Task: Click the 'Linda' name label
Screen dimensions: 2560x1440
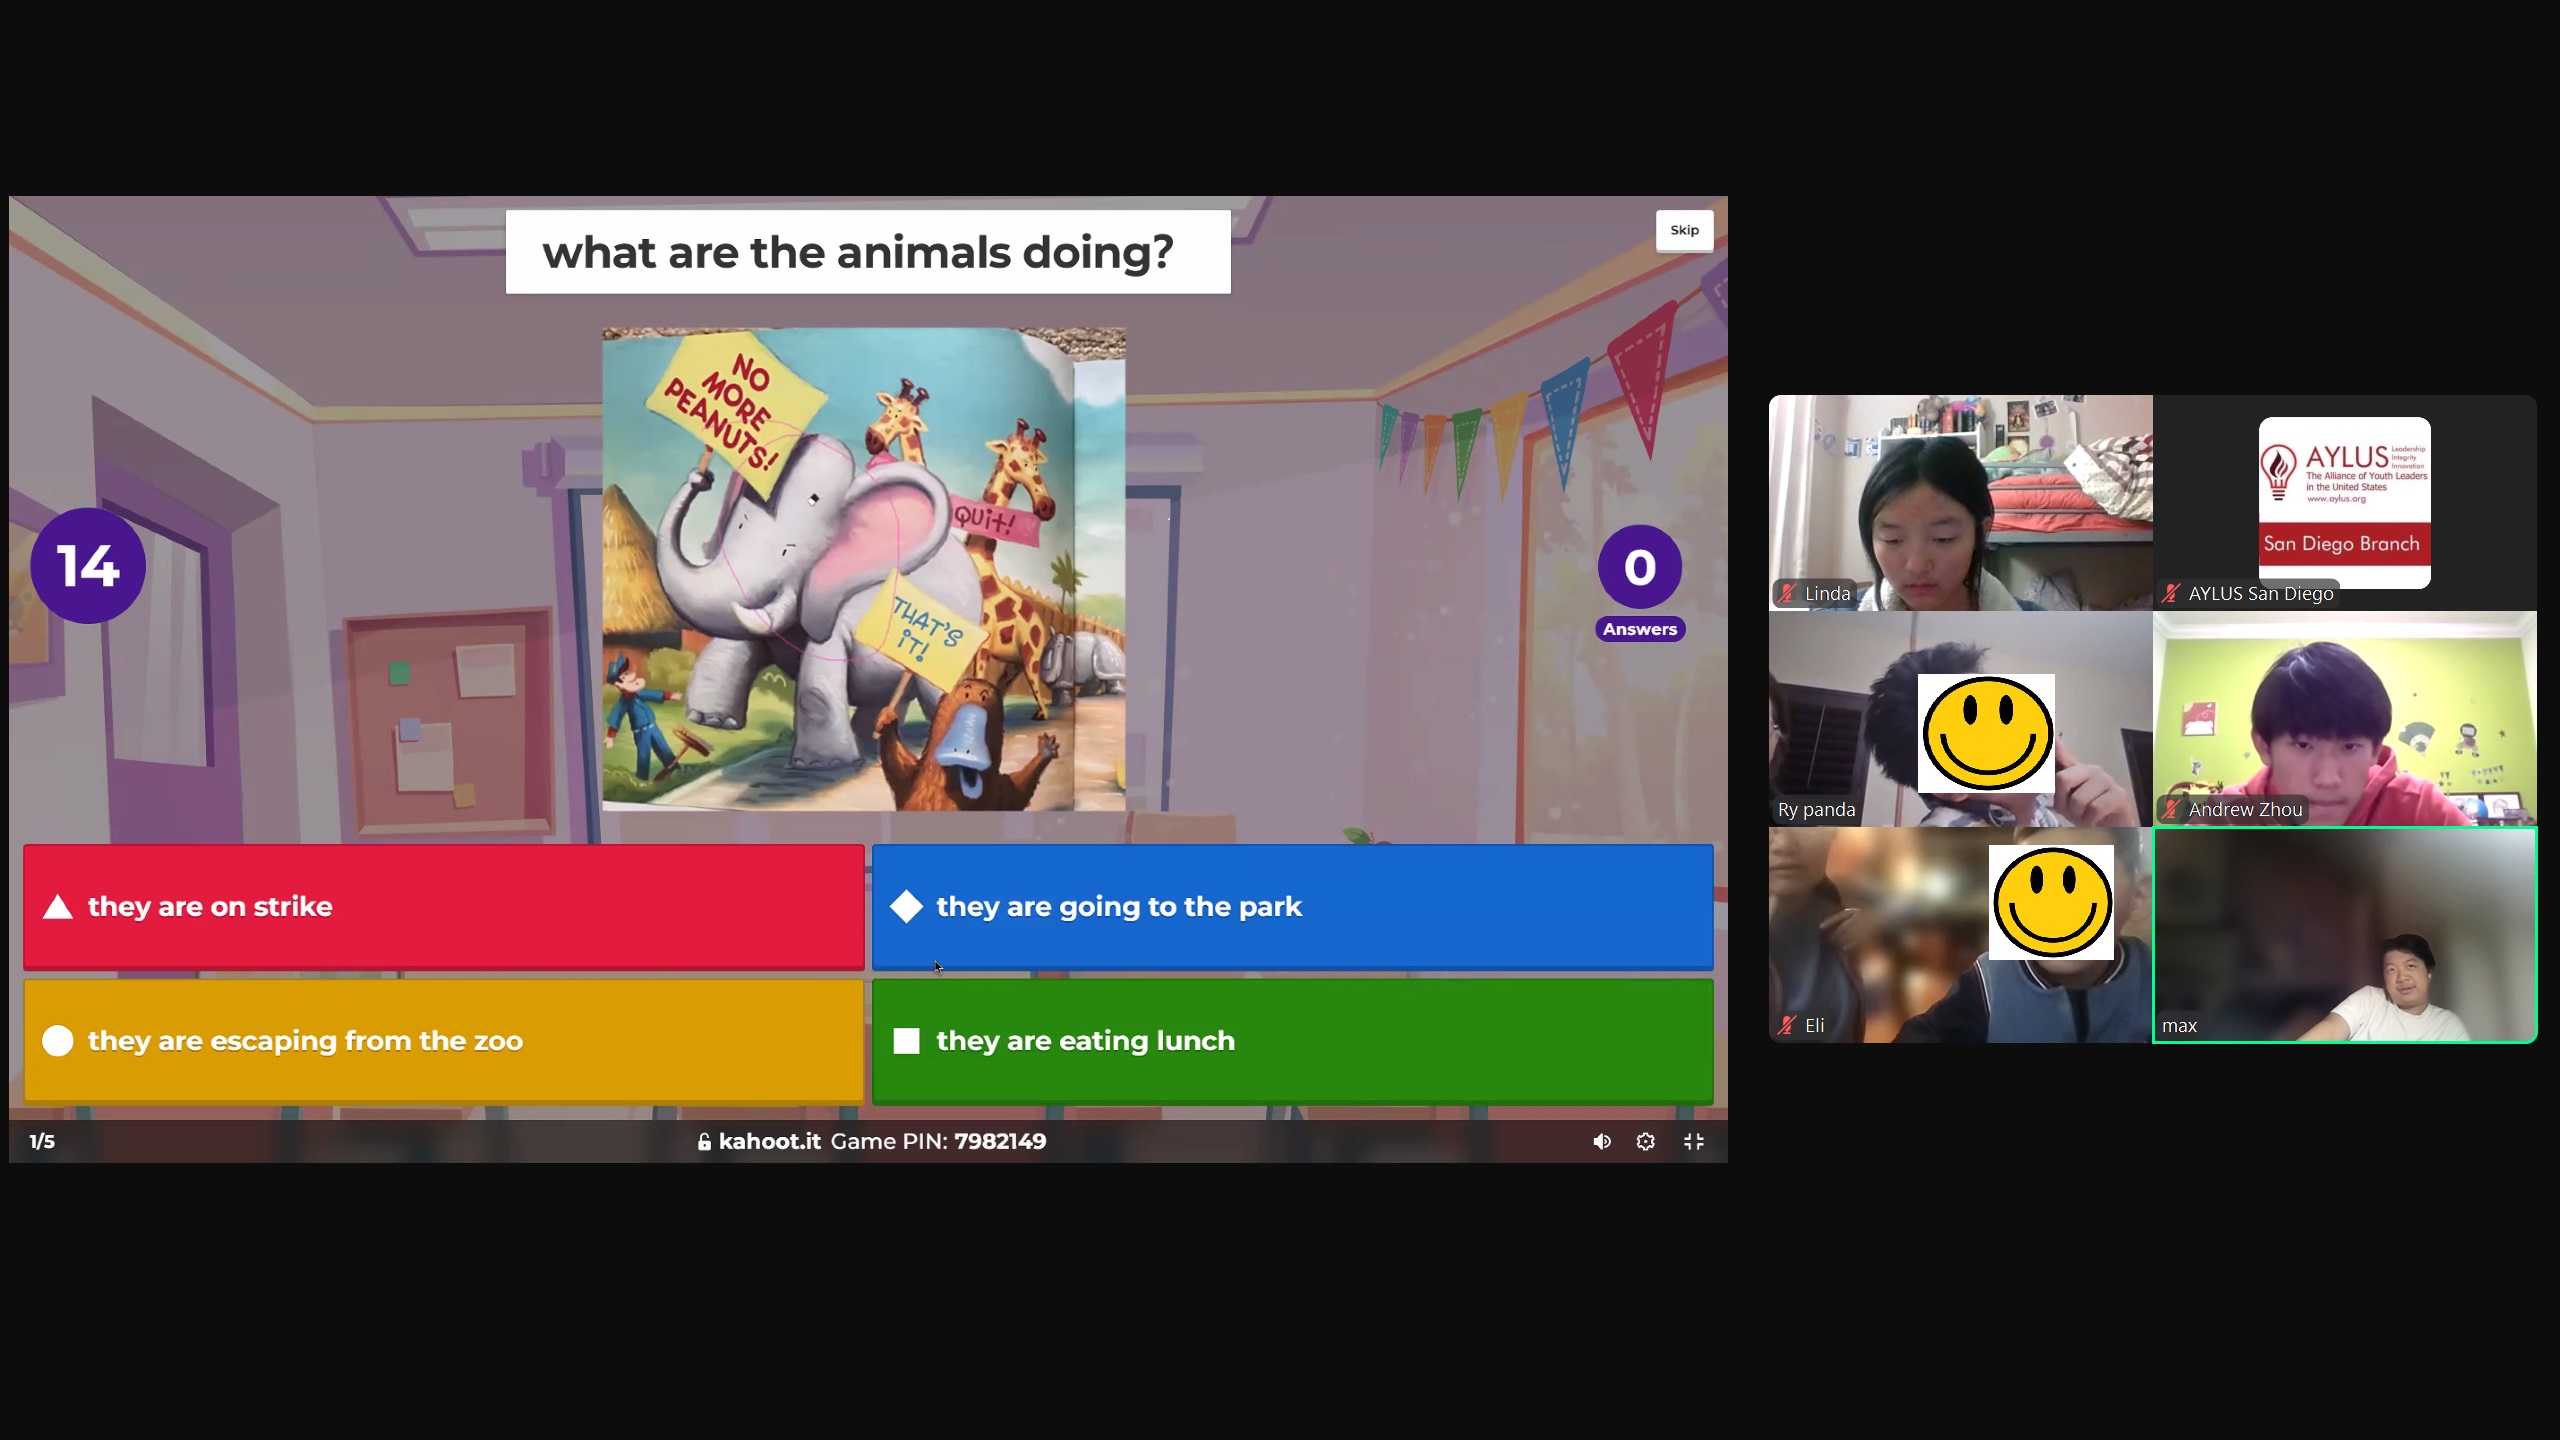Action: [x=1827, y=593]
